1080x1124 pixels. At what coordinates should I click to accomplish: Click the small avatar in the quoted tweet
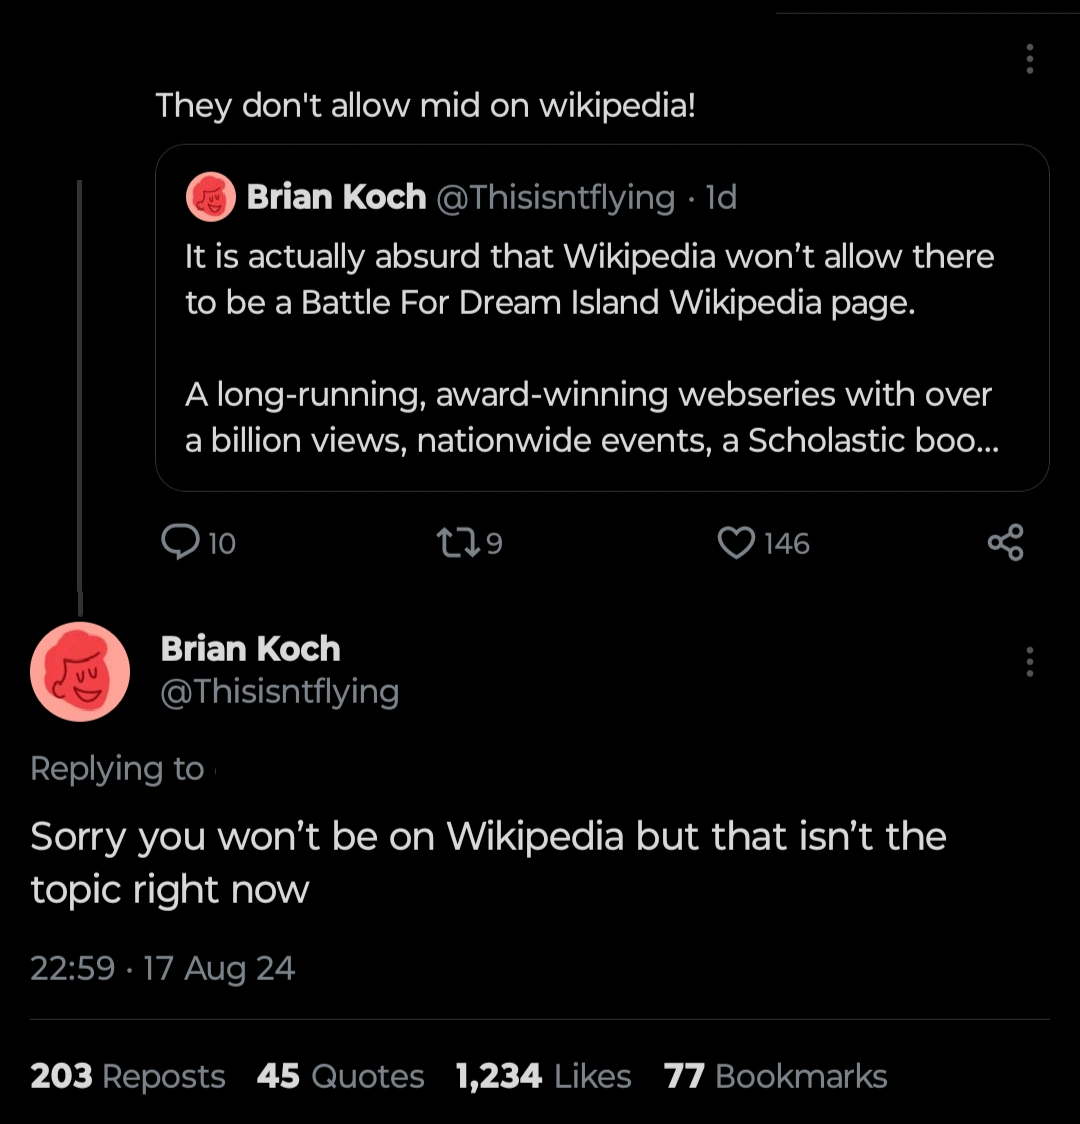click(x=210, y=197)
